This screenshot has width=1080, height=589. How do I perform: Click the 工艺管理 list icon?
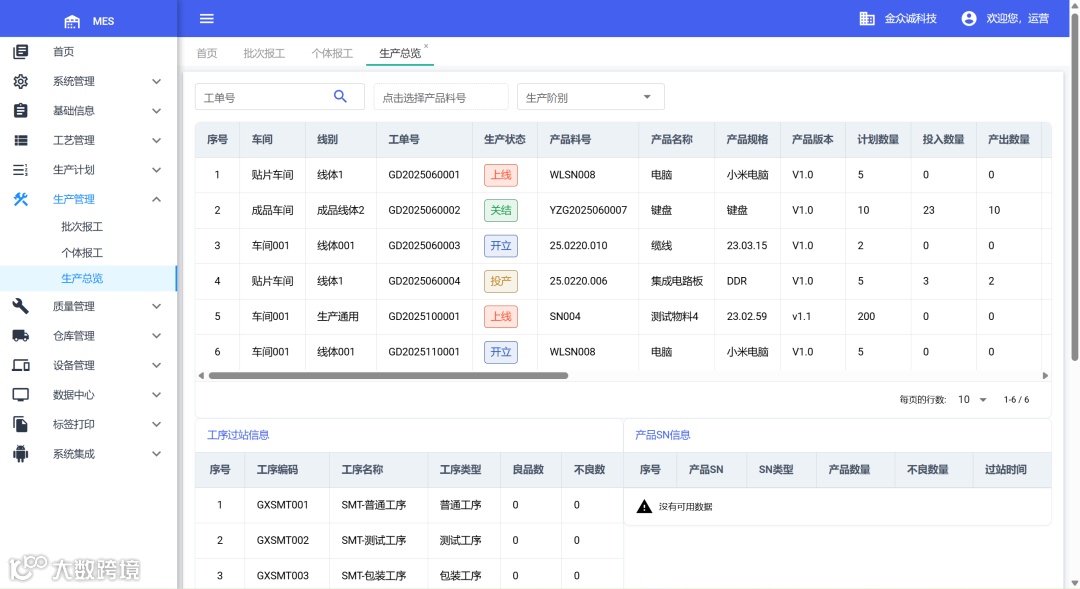coord(21,141)
